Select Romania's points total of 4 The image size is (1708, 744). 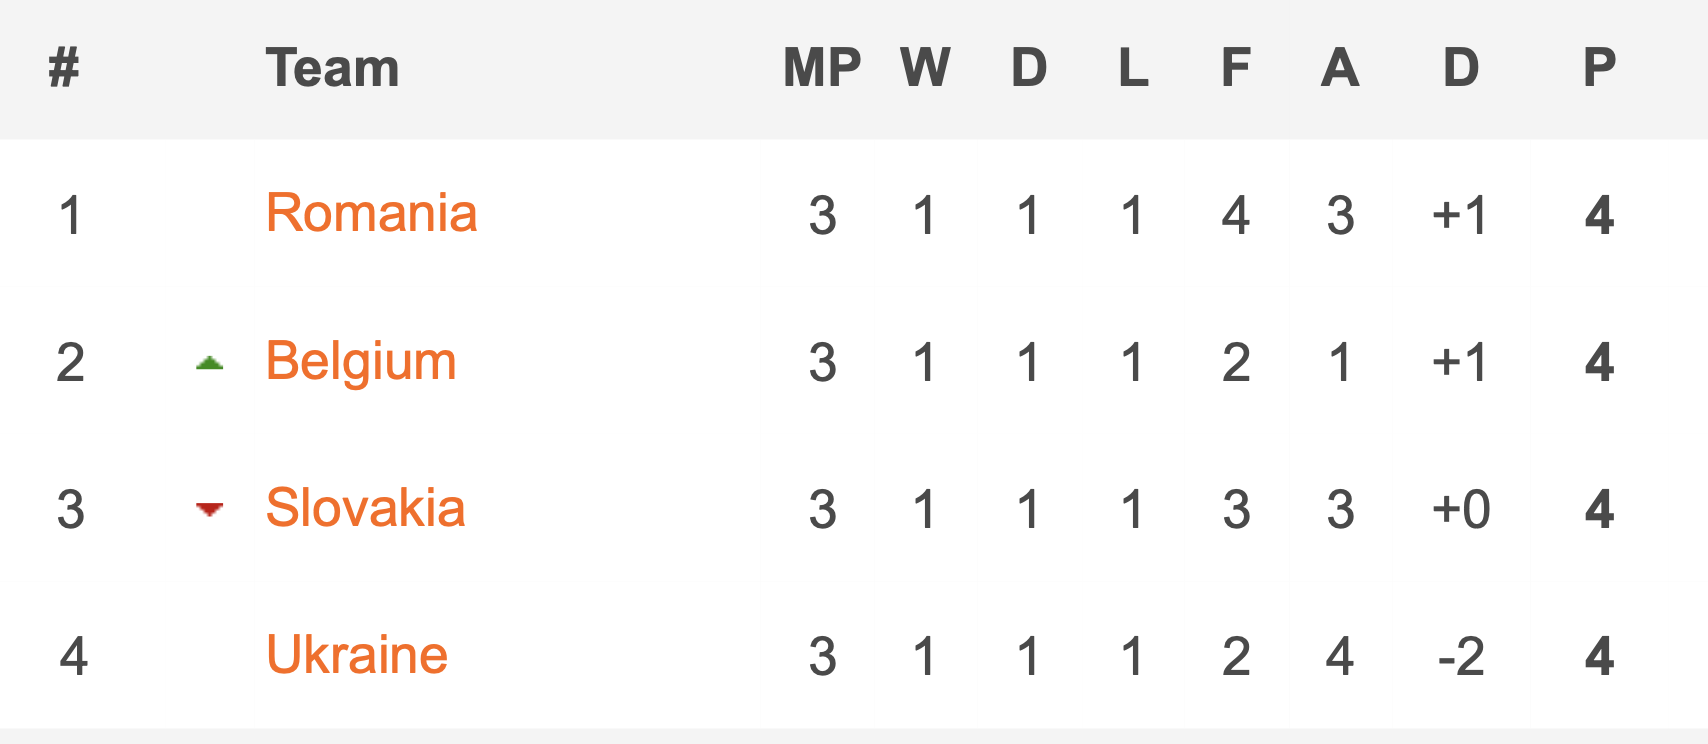point(1599,216)
